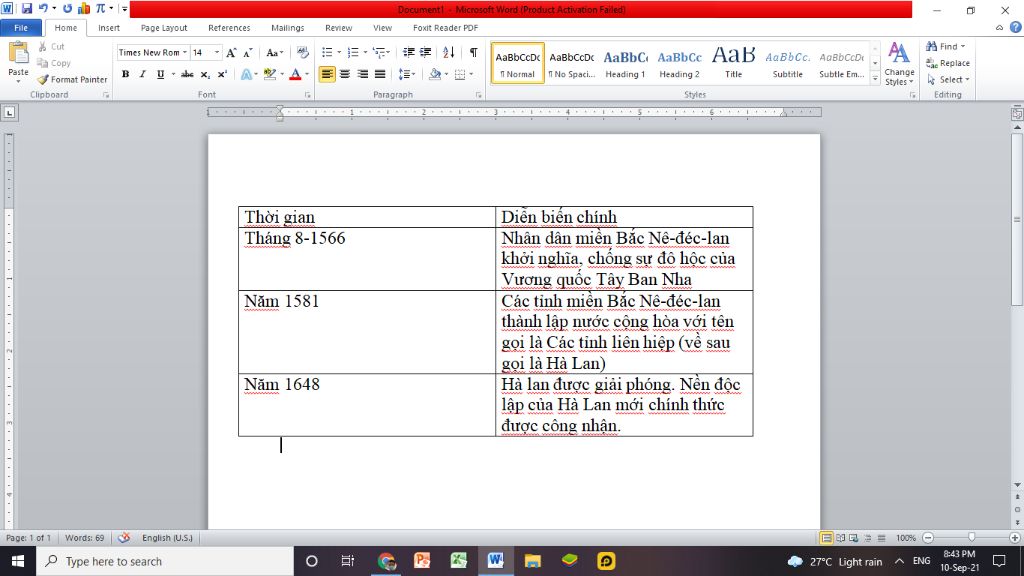1024x576 pixels.
Task: Expand the Numbering list dropdown
Action: 364,52
